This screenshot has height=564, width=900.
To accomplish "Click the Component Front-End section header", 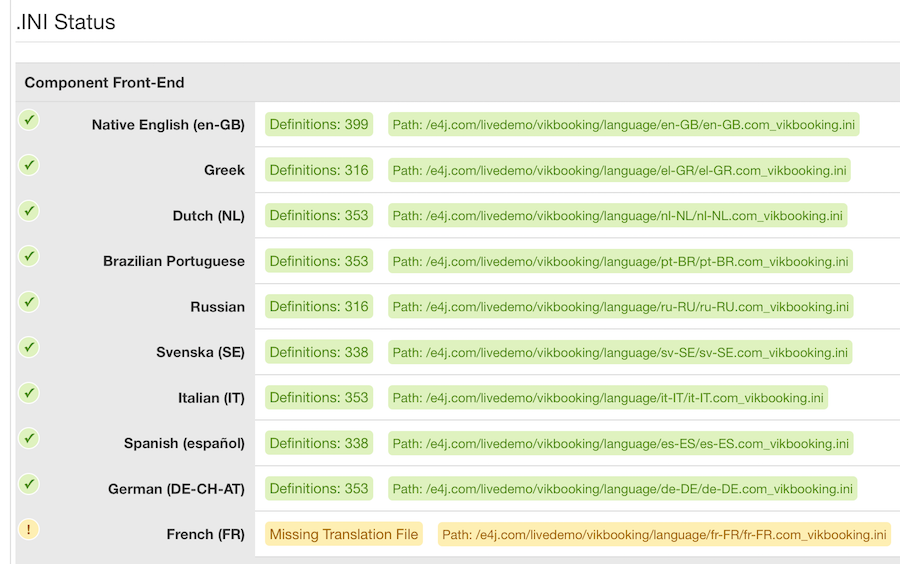I will (x=104, y=83).
